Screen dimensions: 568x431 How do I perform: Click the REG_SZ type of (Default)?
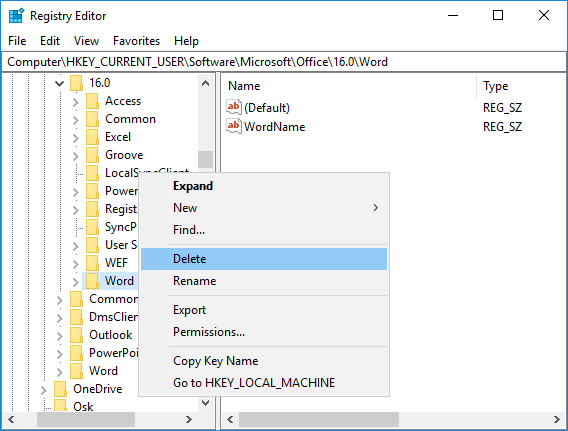click(502, 108)
